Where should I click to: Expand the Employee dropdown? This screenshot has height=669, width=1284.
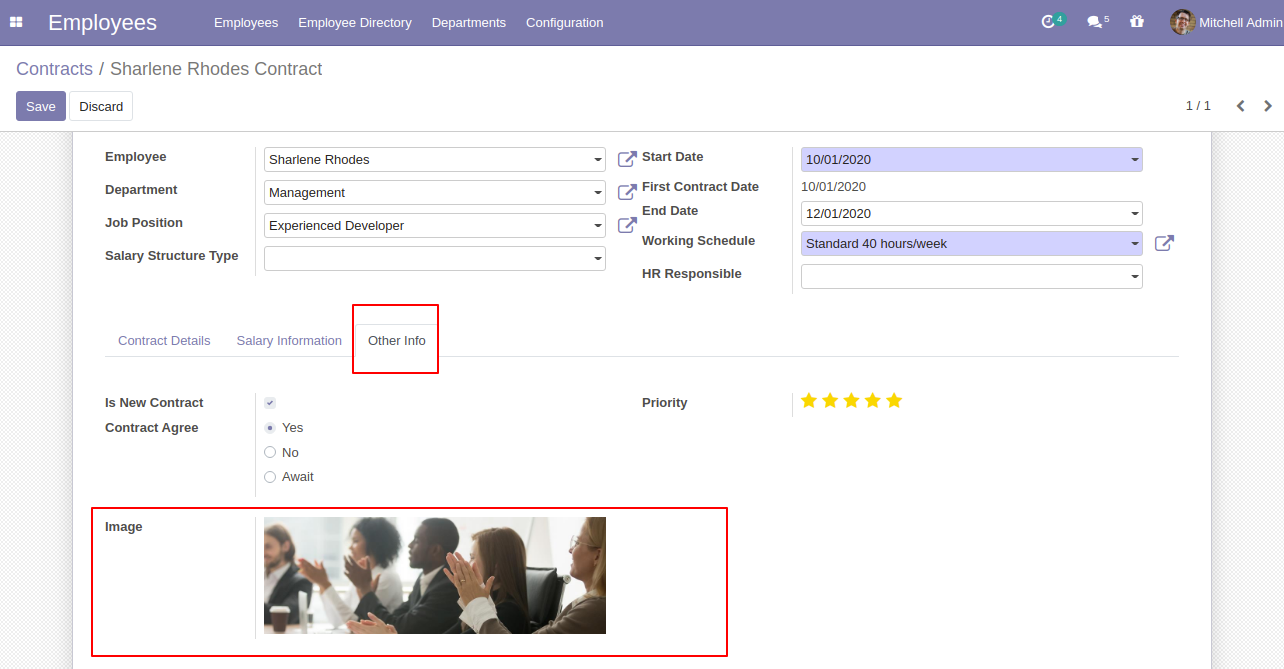point(598,160)
